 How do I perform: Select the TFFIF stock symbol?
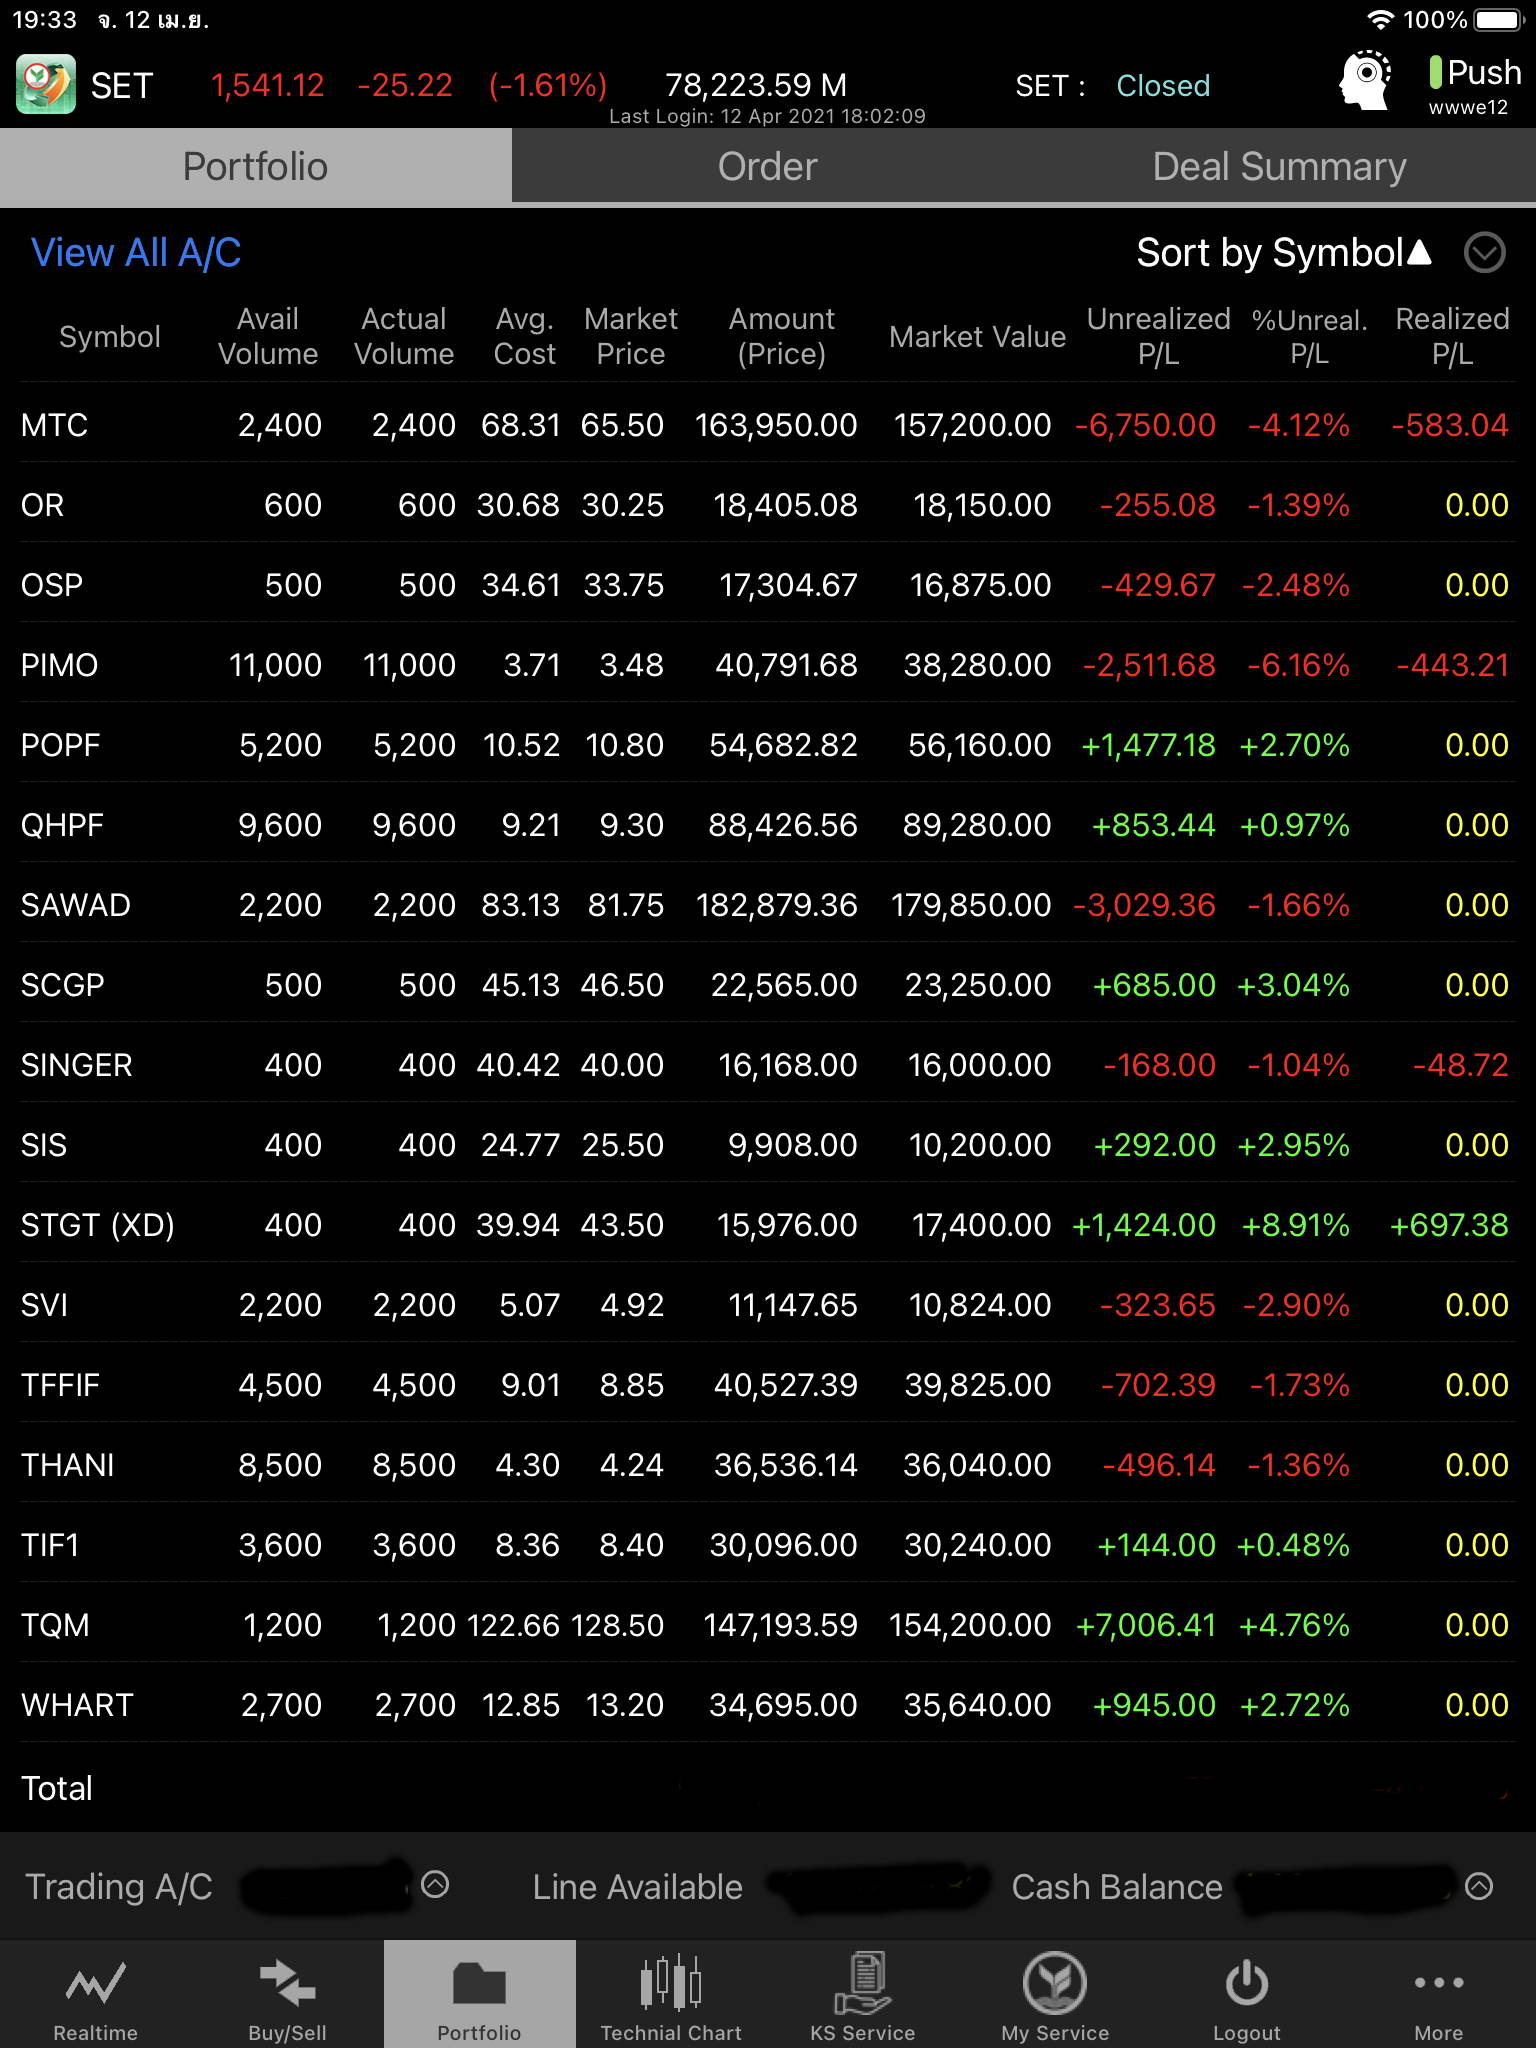coord(60,1385)
